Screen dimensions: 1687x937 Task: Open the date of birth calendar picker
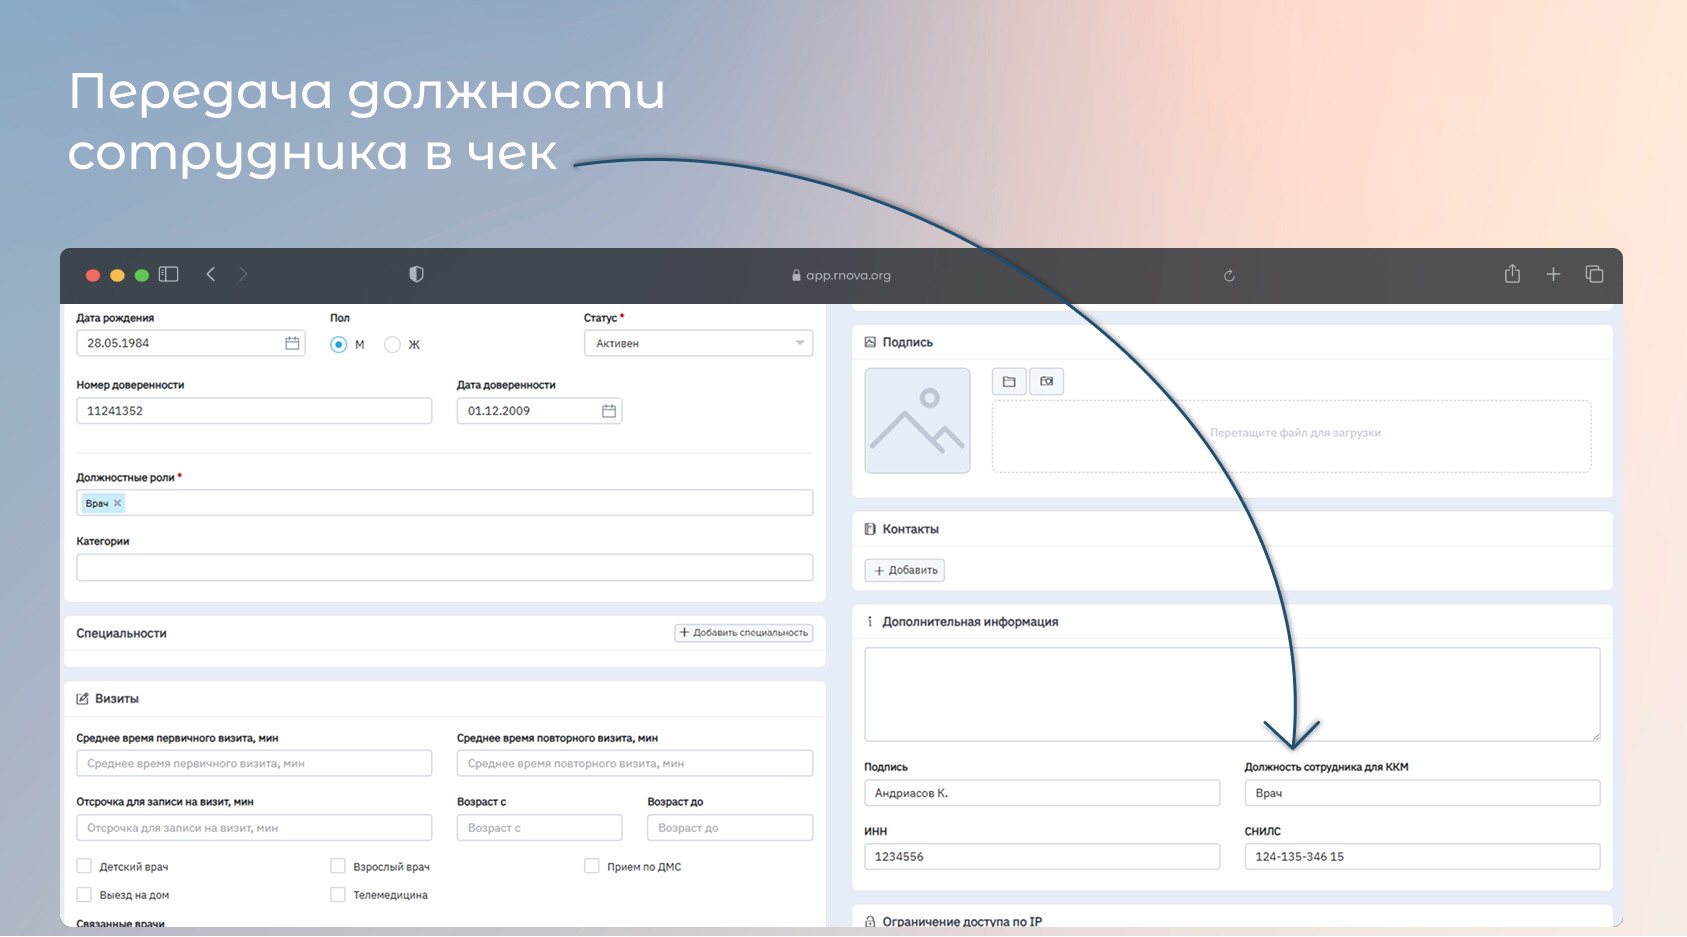(x=292, y=343)
